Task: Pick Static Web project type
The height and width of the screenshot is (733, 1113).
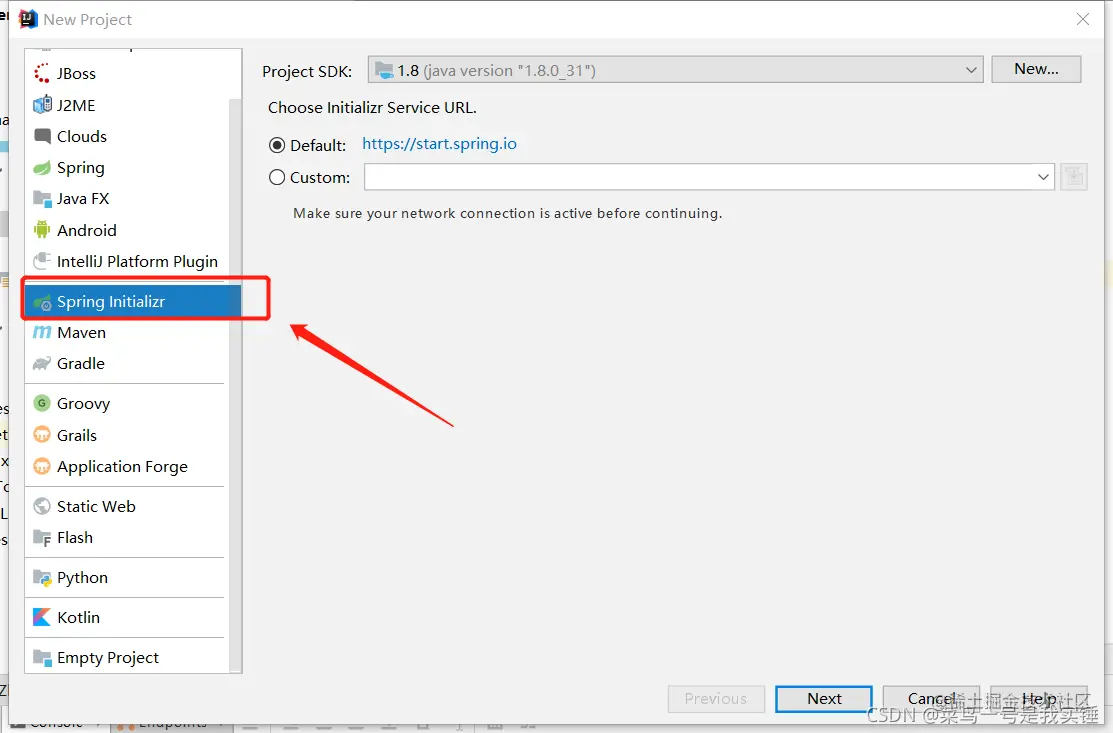Action: (127, 506)
